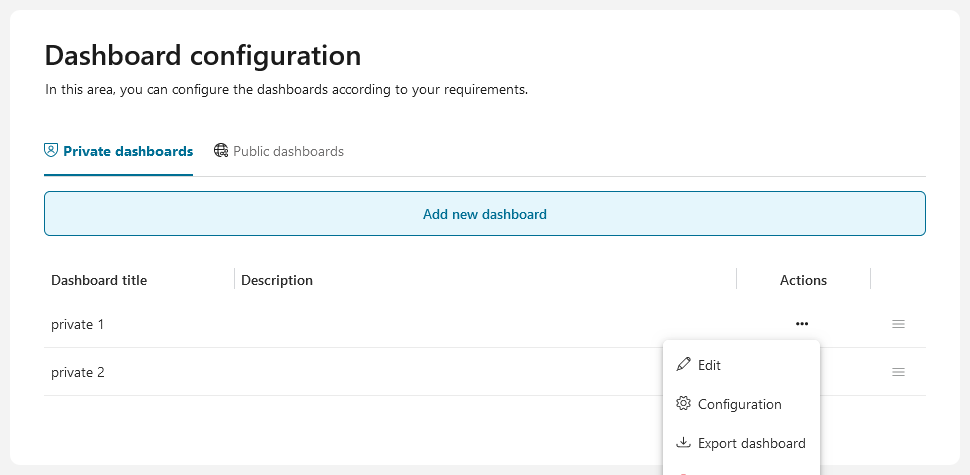This screenshot has height=475, width=970.
Task: Choose Edit from the actions menu
Action: (709, 366)
